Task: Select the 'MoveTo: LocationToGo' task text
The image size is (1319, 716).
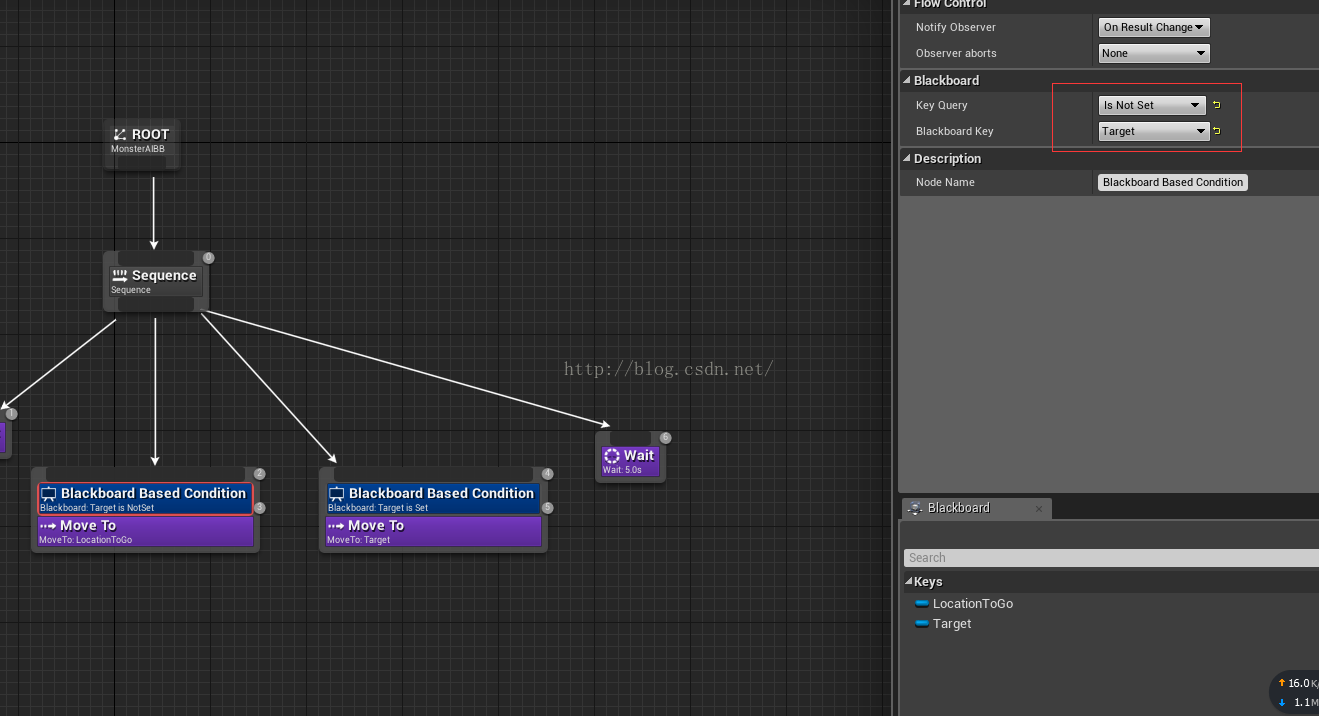Action: [x=85, y=540]
